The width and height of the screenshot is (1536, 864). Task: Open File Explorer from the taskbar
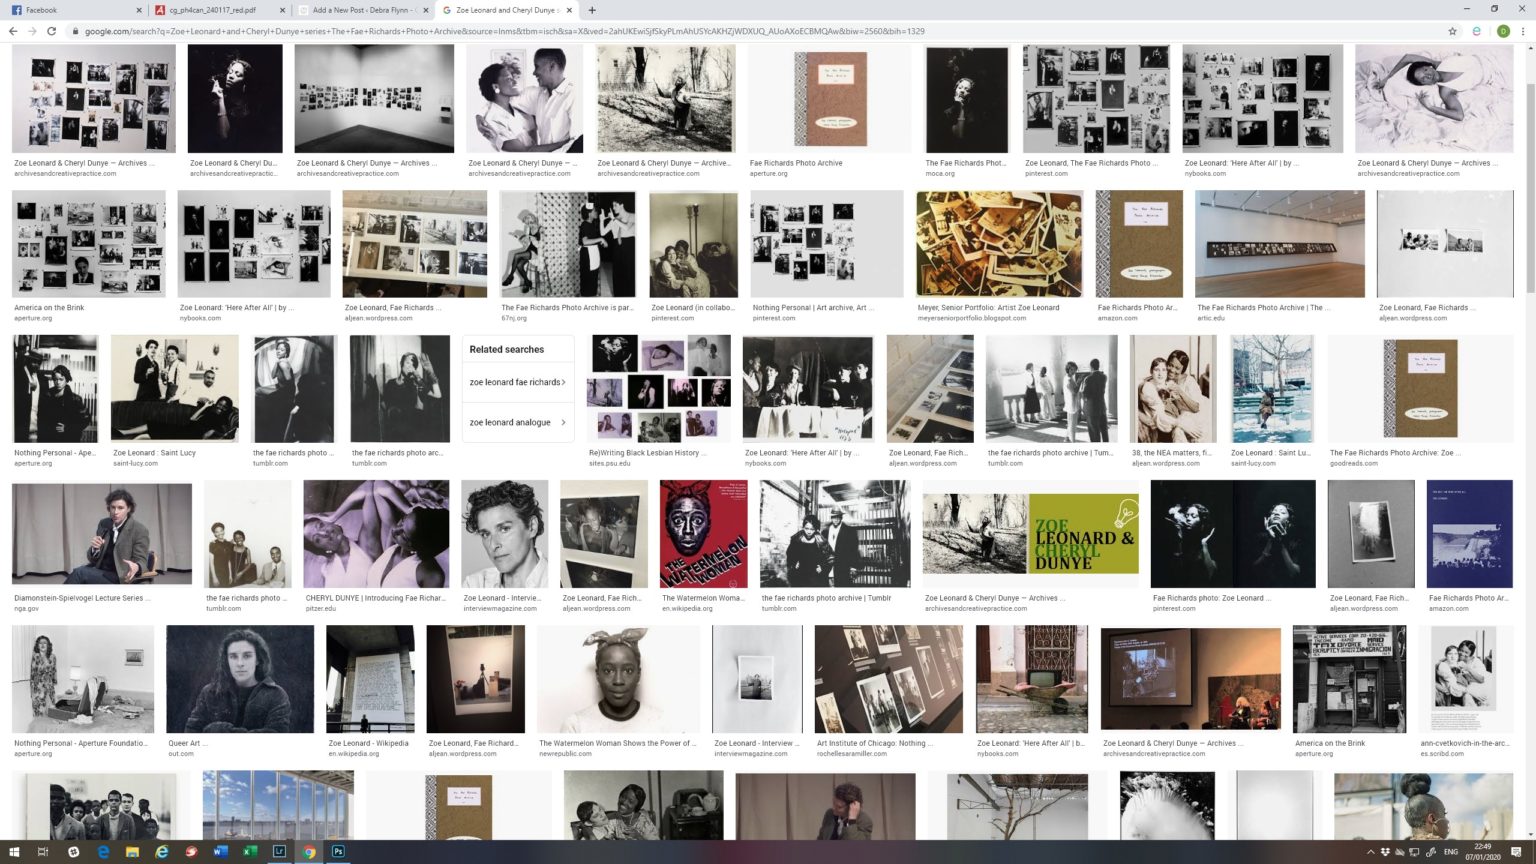131,852
